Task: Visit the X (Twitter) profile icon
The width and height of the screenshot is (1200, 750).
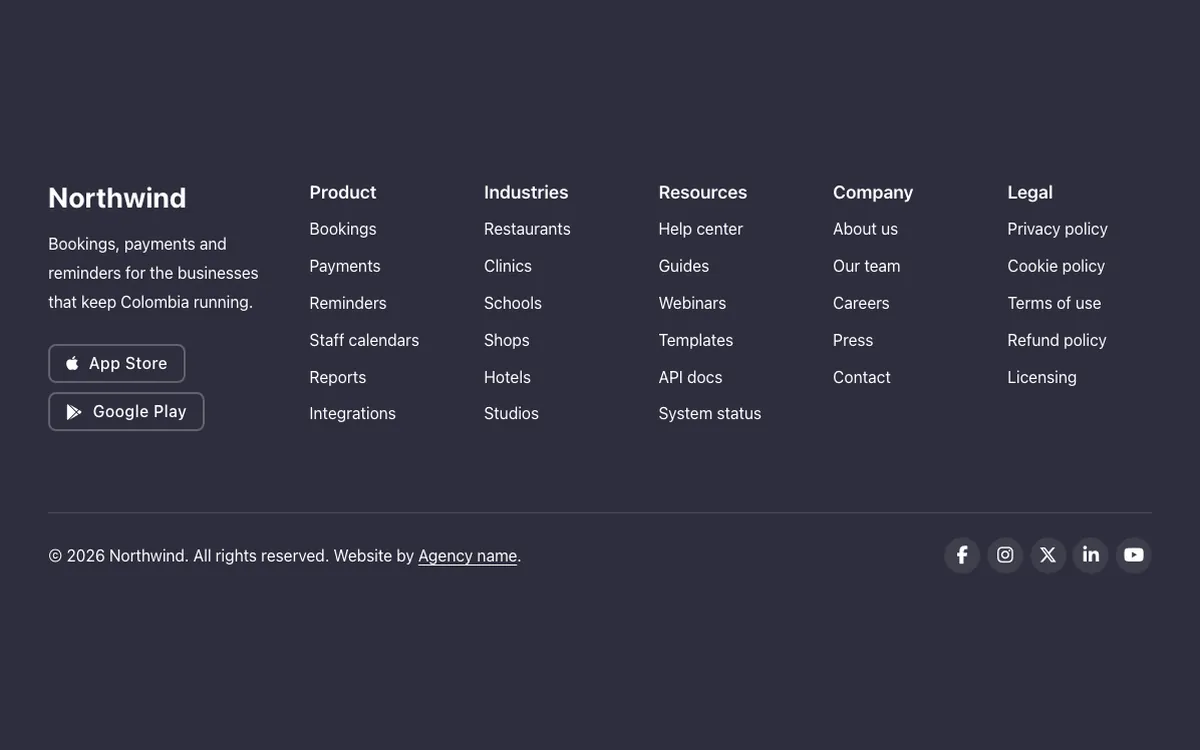Action: click(1048, 555)
